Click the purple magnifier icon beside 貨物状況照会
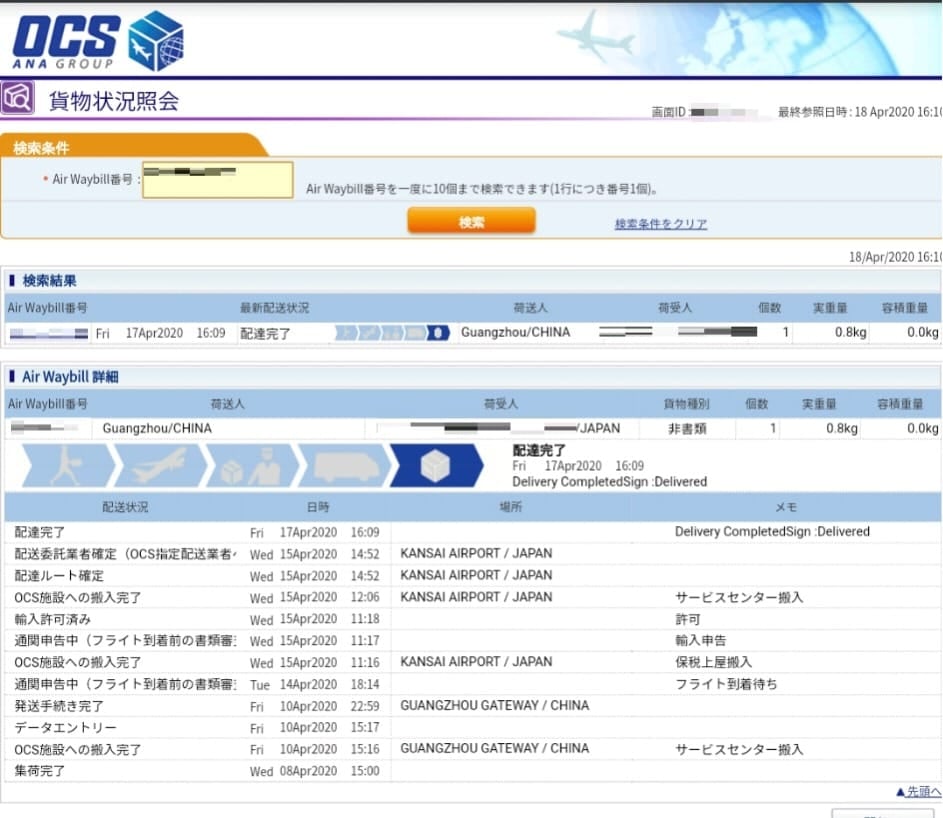 tap(18, 99)
